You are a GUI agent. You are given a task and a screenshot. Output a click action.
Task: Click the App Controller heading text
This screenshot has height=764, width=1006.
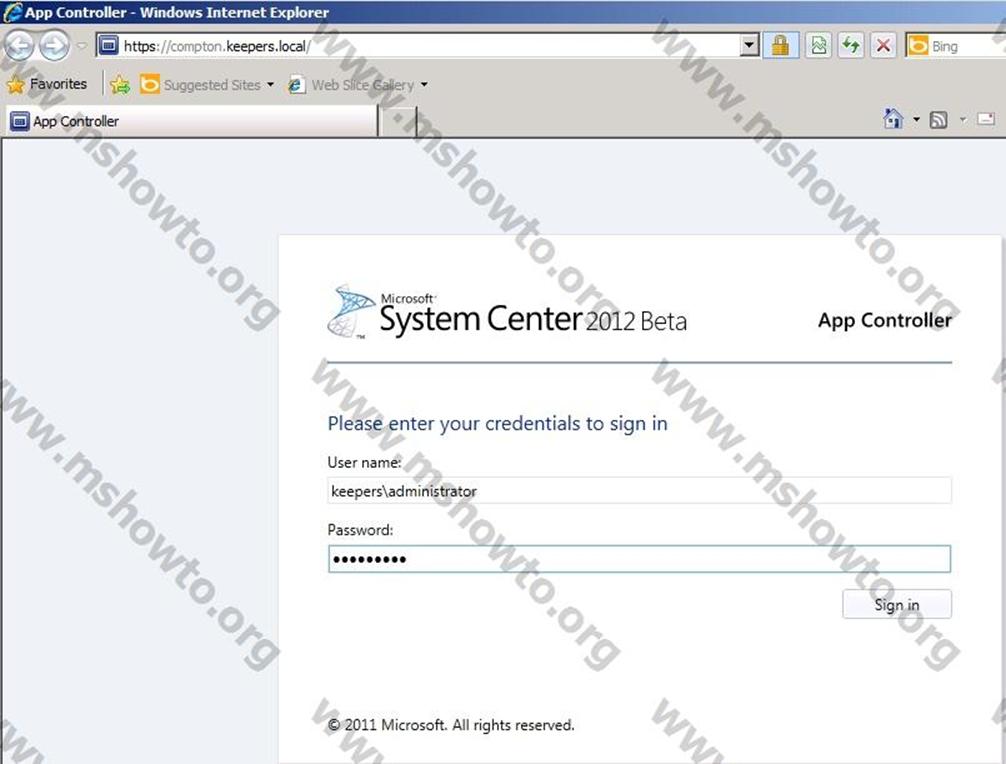(x=885, y=320)
